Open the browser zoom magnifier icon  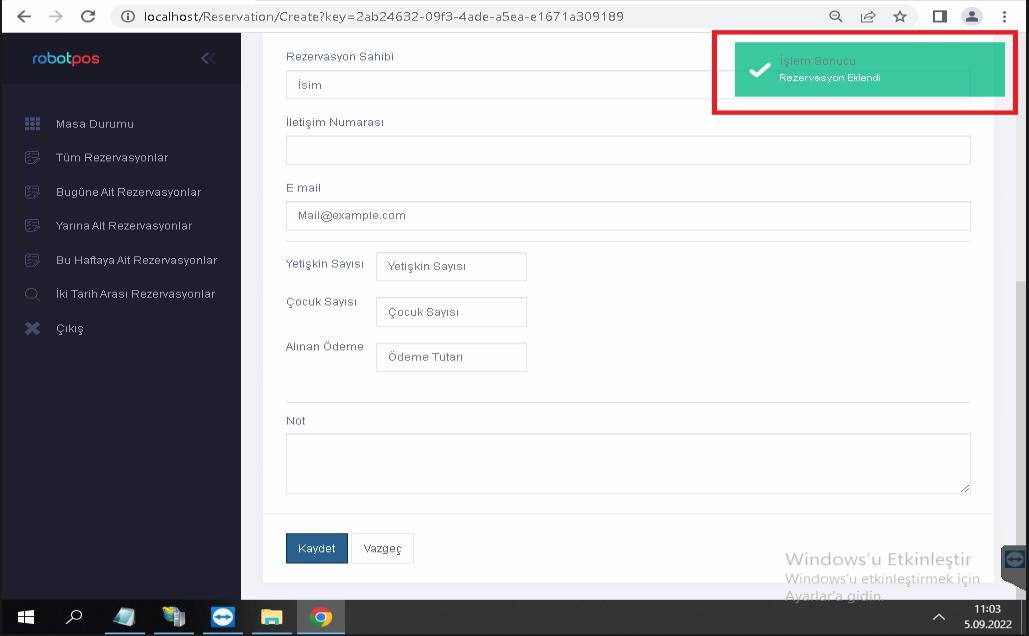coord(835,16)
